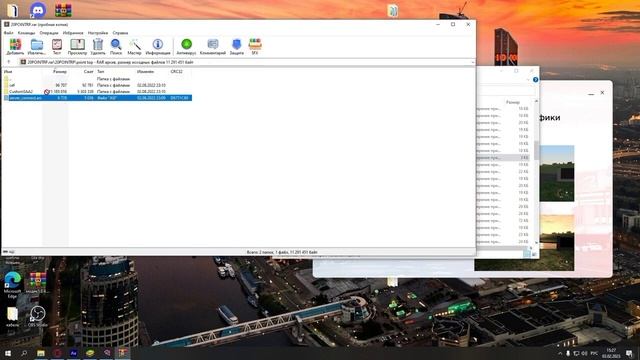The height and width of the screenshot is (360, 640).
Task: Click the Размер header in the Explorer window
Action: point(513,102)
